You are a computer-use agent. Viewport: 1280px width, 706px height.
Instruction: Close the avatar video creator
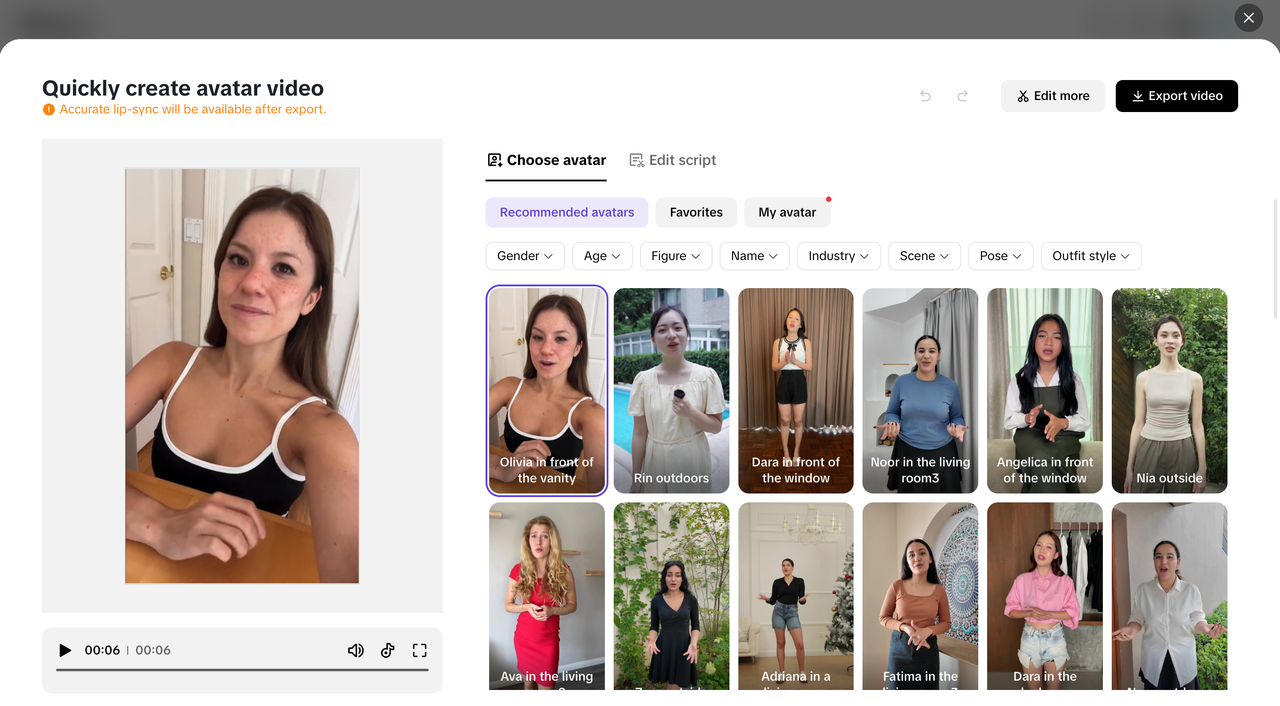coord(1248,17)
